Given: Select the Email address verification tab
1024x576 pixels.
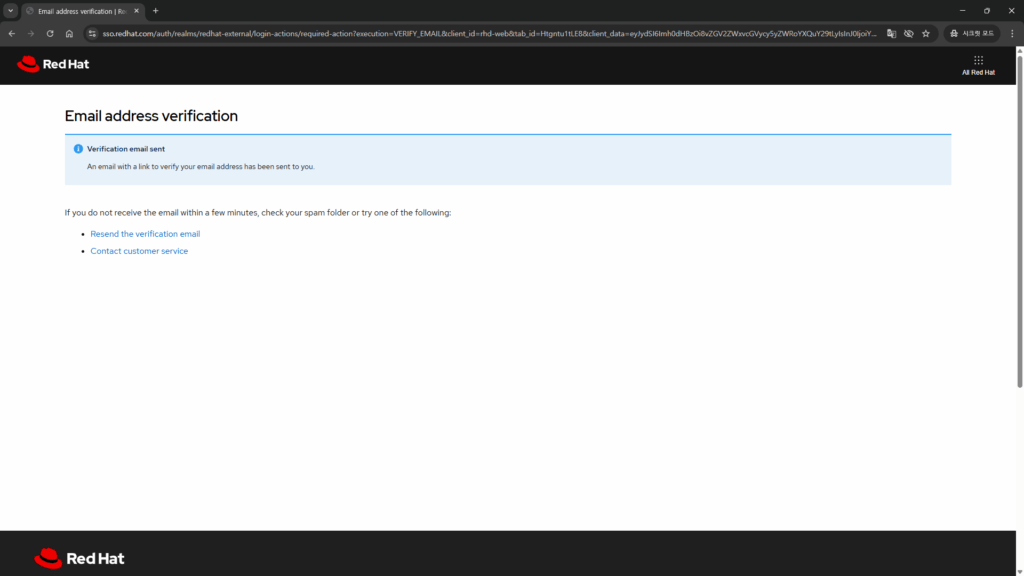Looking at the screenshot, I should 78,11.
